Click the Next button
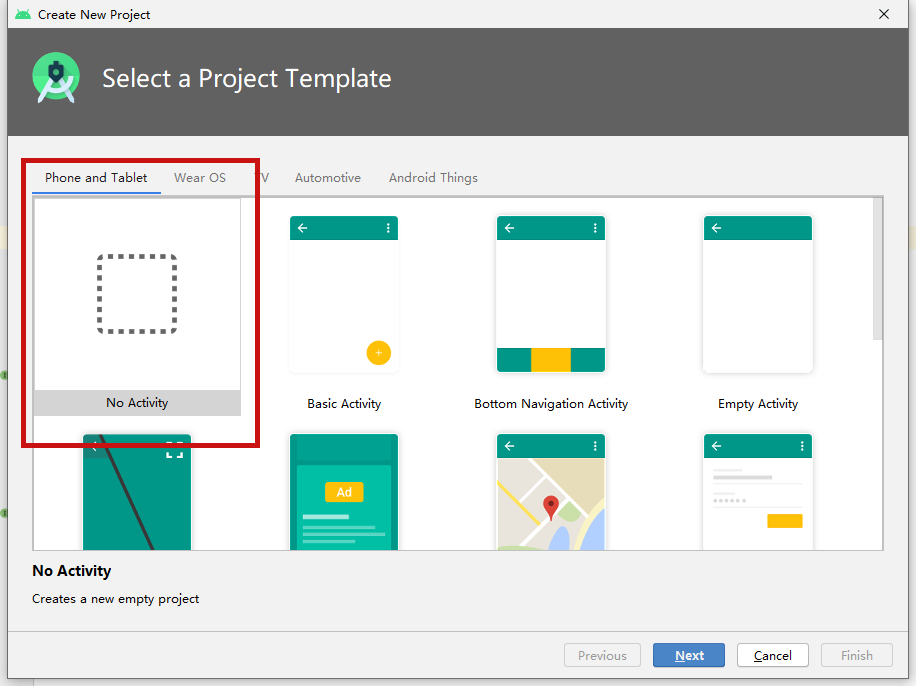The image size is (916, 686). [x=689, y=655]
